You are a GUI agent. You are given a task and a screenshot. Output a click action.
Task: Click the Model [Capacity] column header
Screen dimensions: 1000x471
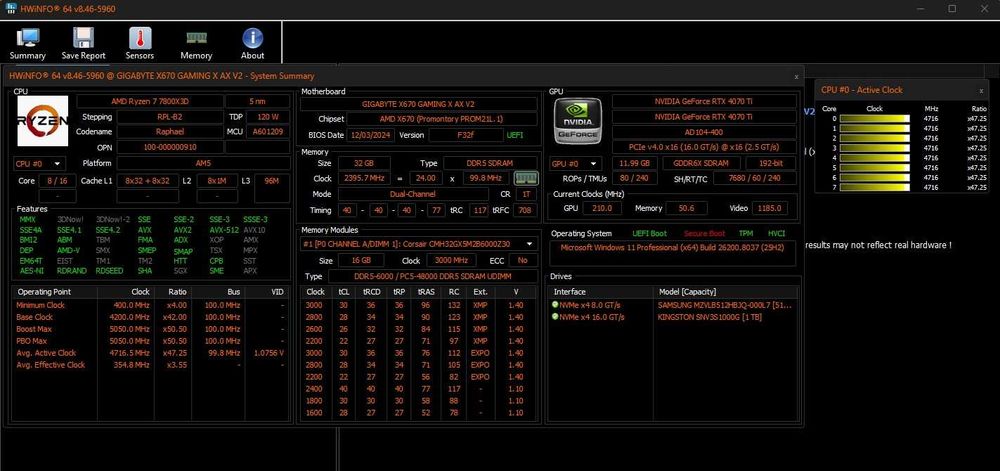[x=726, y=292]
